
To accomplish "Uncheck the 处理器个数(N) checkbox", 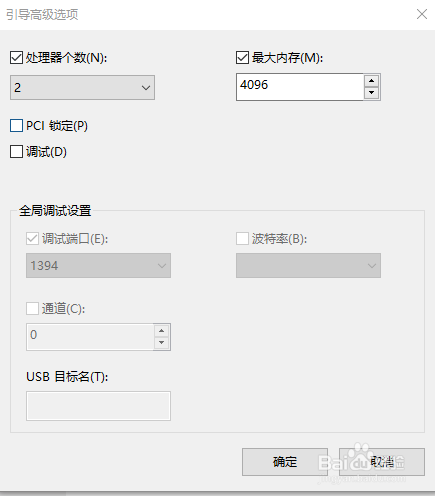I will tap(16, 58).
